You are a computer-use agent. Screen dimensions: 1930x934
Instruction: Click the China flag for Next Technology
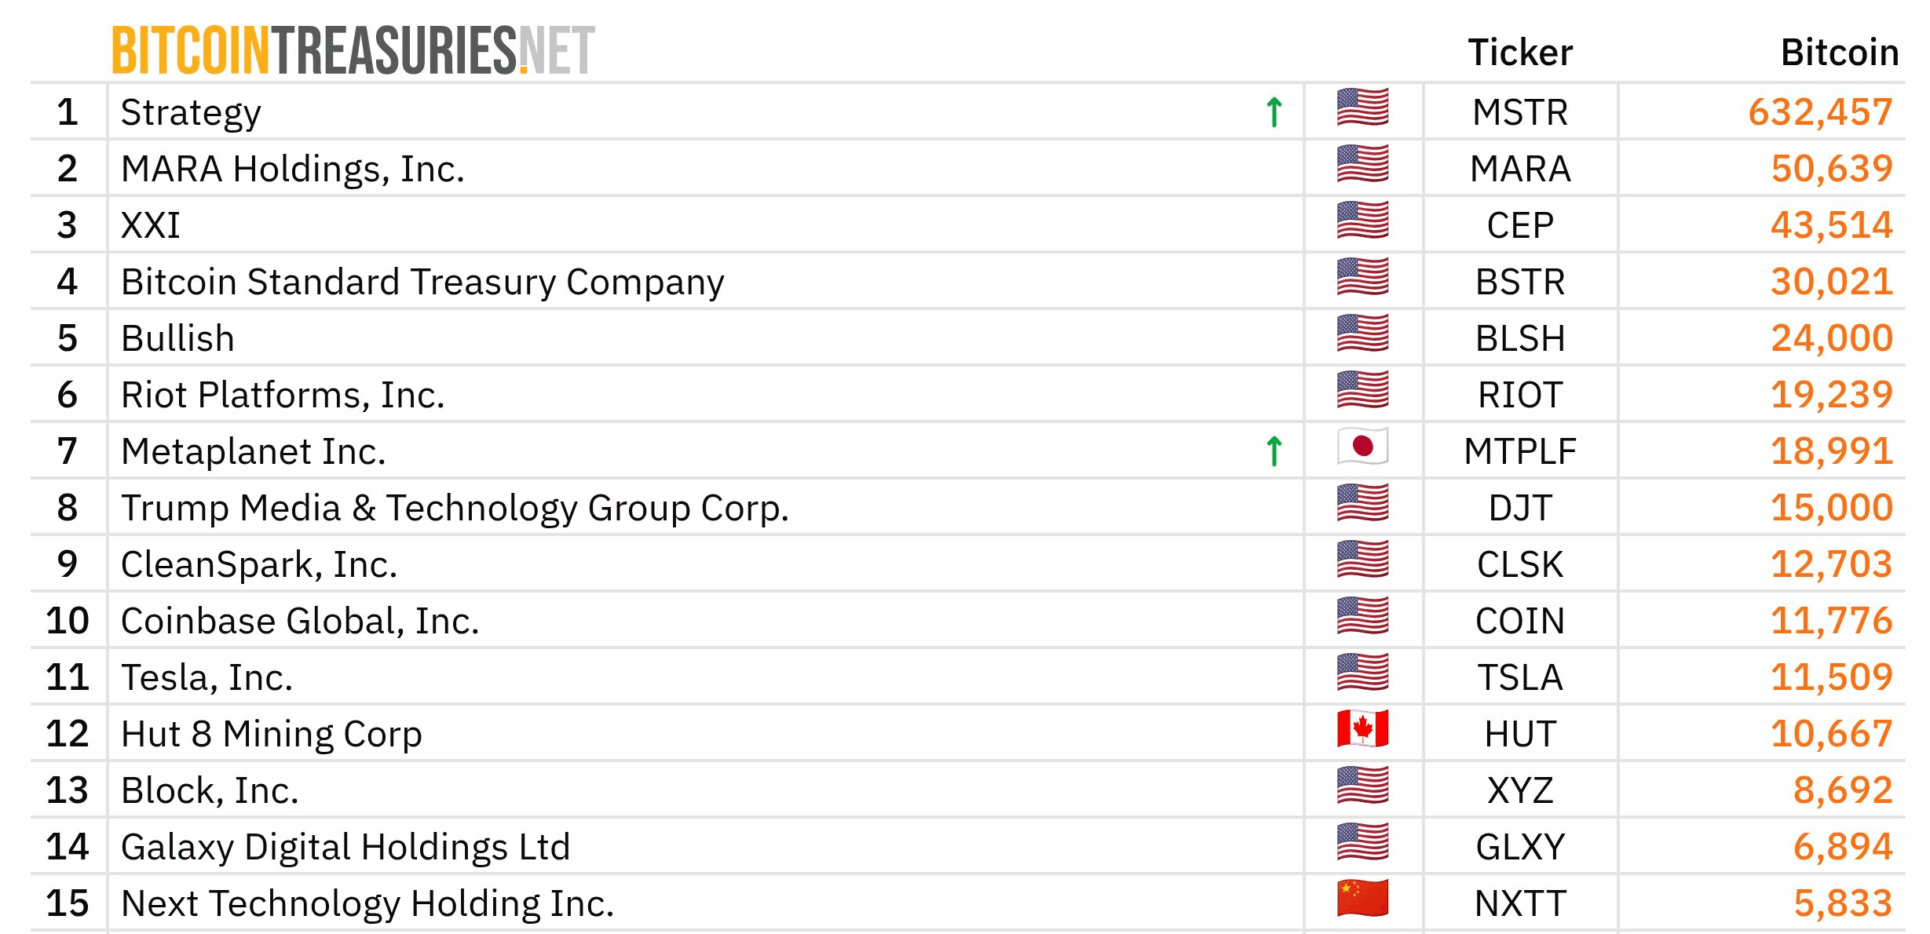pos(1362,899)
